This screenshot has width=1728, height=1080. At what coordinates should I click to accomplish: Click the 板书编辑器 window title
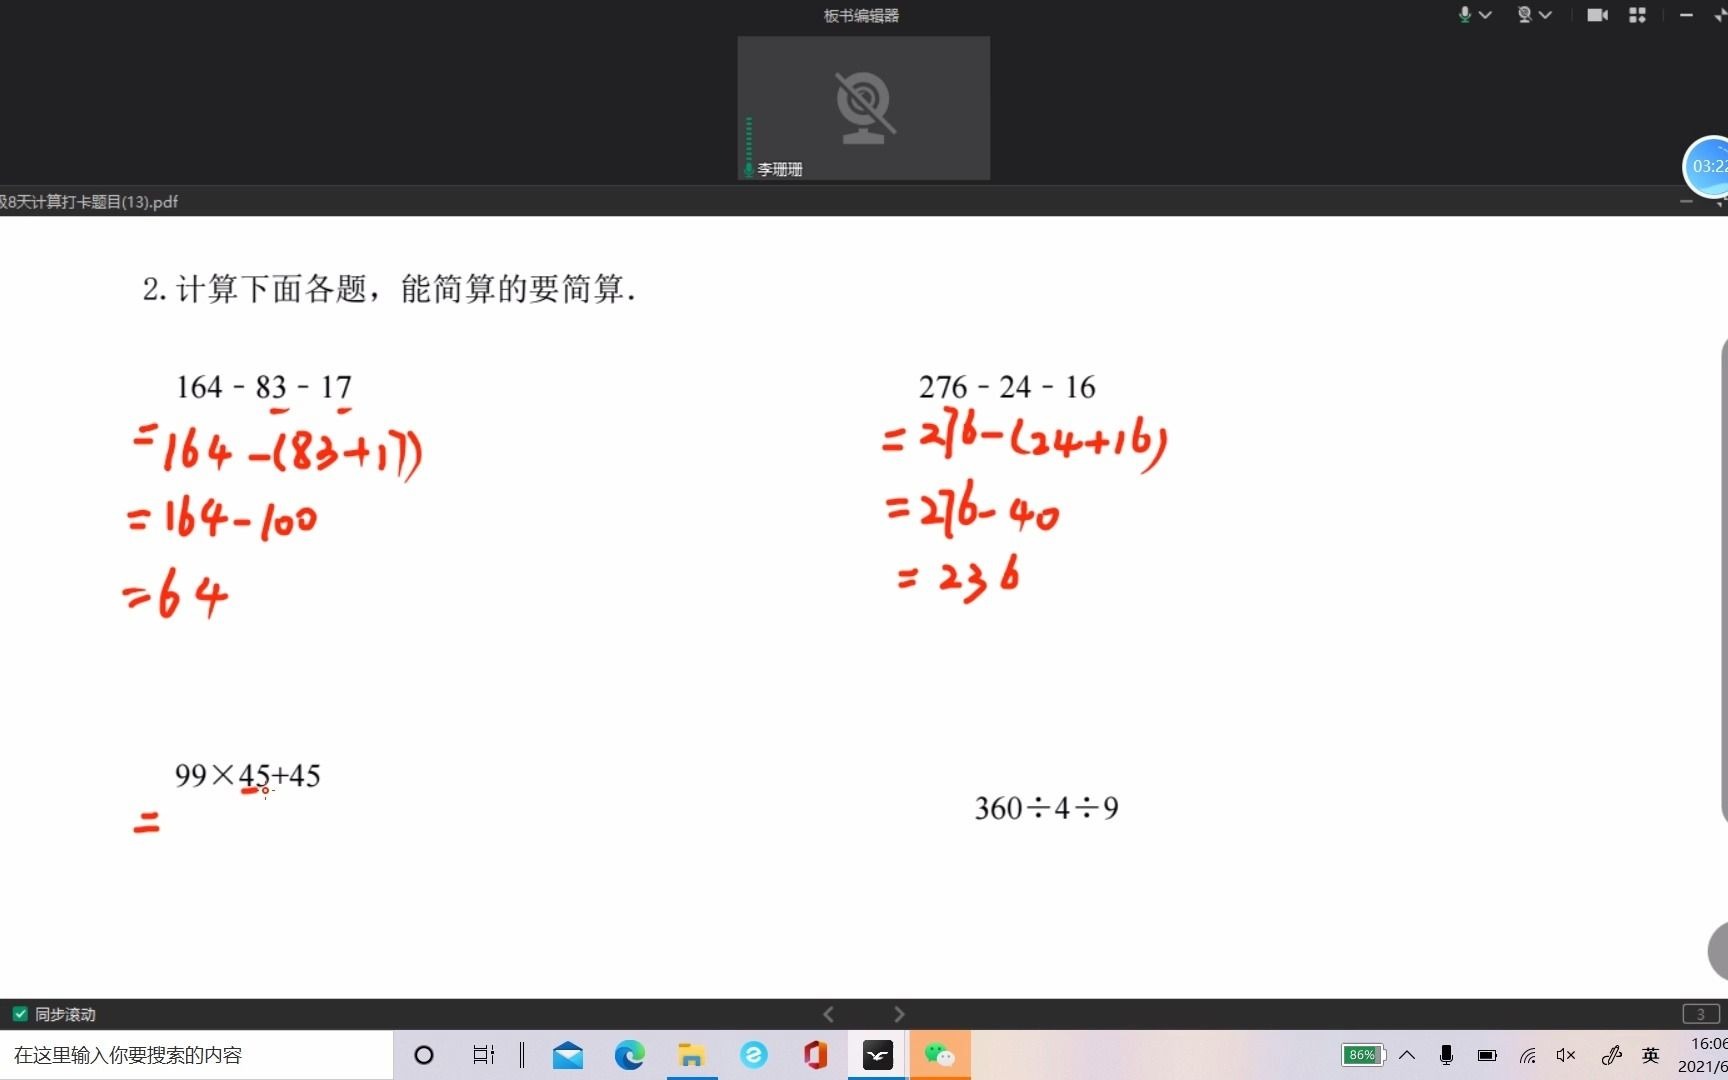861,15
